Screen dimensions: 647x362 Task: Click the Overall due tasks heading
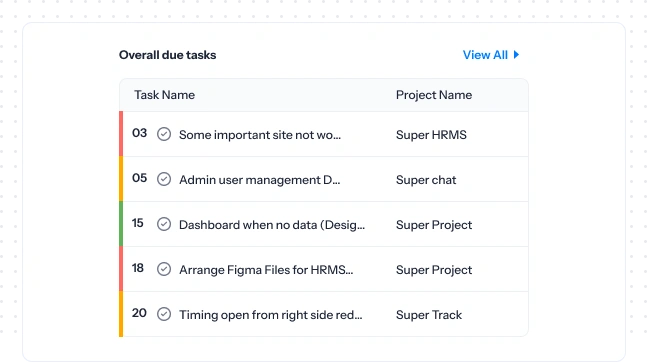point(168,55)
